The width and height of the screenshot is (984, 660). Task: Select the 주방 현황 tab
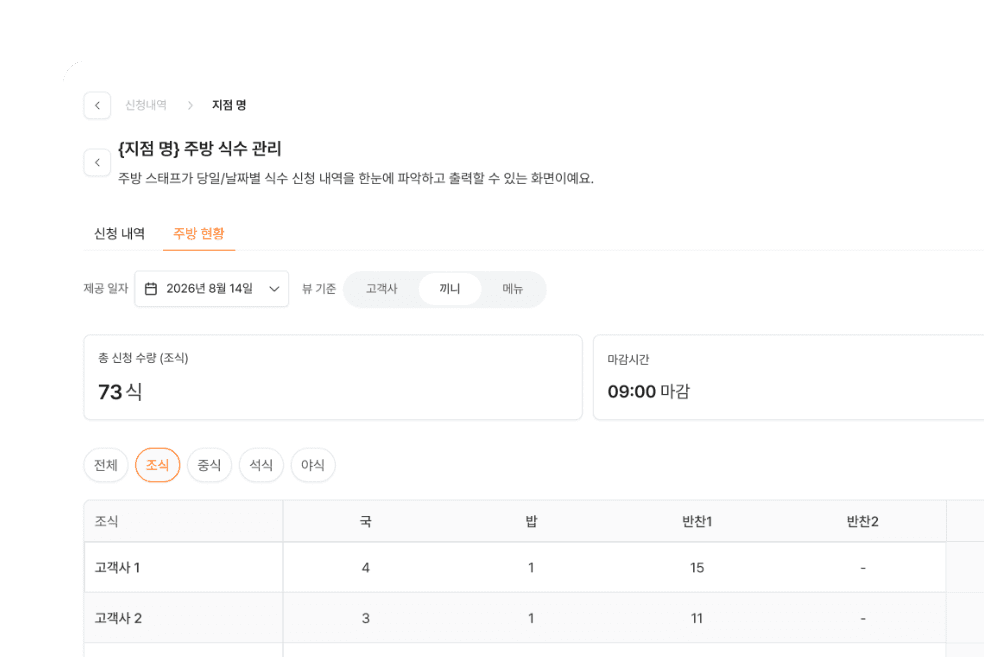tap(199, 234)
